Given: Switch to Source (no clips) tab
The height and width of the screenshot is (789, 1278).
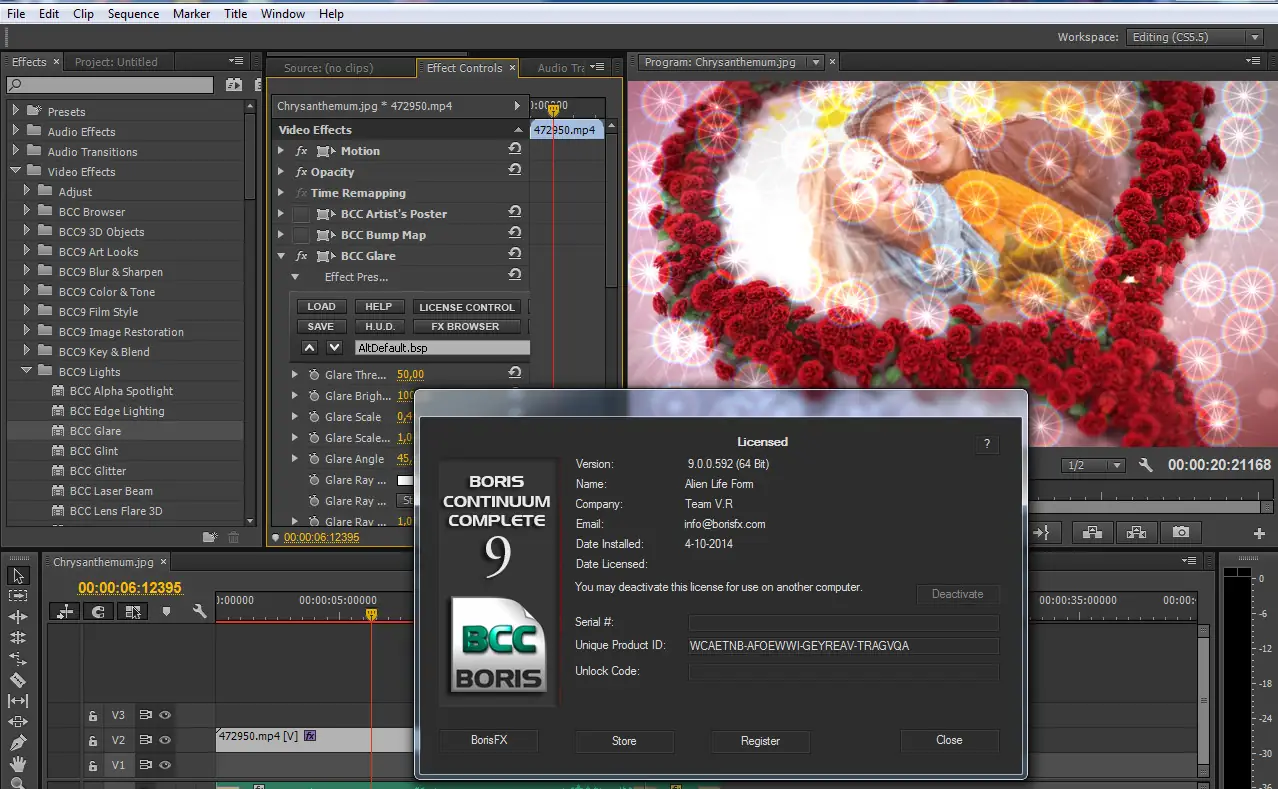Looking at the screenshot, I should pos(328,68).
